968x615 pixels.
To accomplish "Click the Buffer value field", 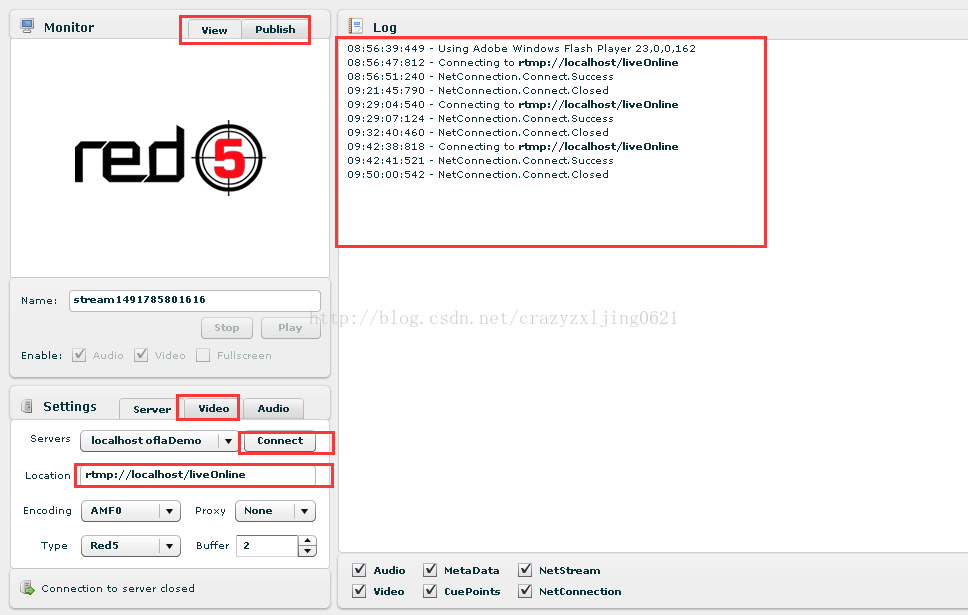I will 267,546.
